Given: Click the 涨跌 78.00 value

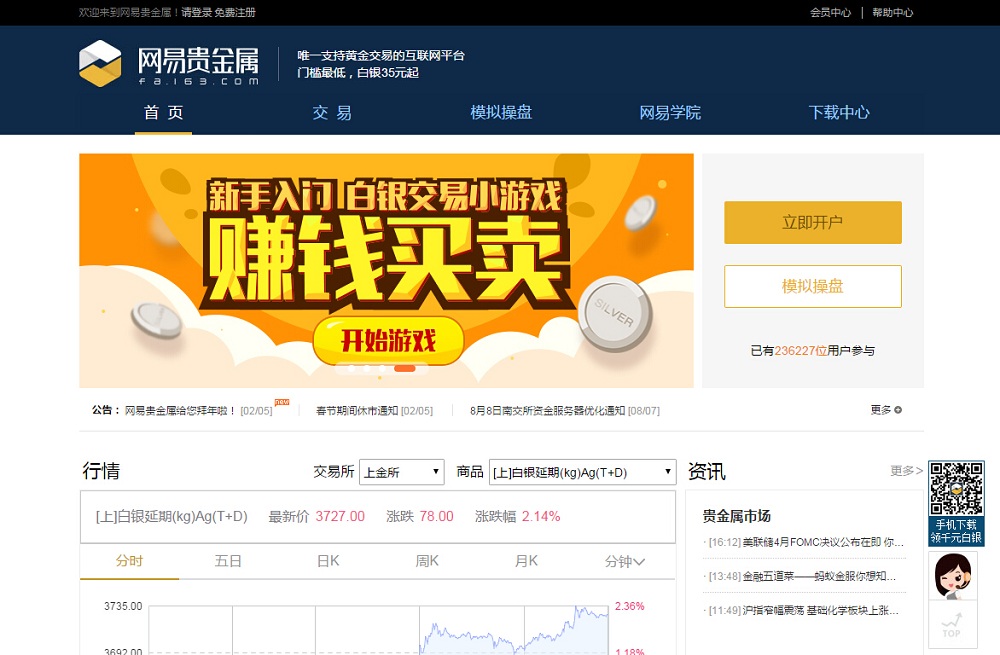Looking at the screenshot, I should (x=436, y=517).
